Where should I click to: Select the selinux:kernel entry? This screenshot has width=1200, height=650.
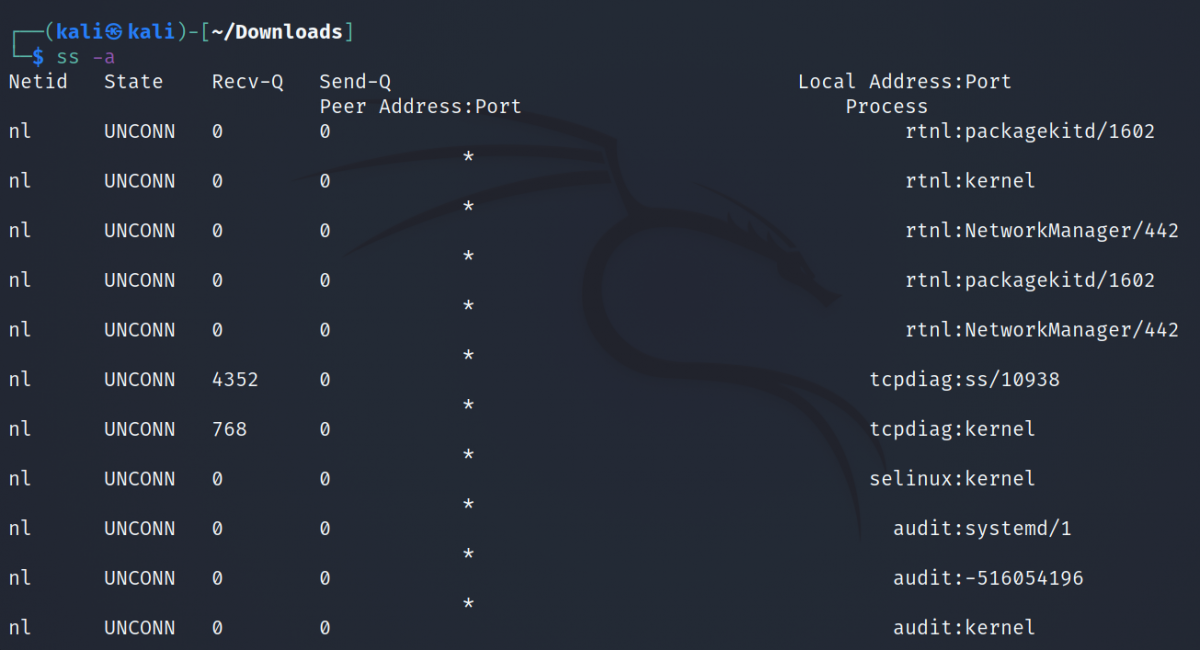click(x=952, y=479)
